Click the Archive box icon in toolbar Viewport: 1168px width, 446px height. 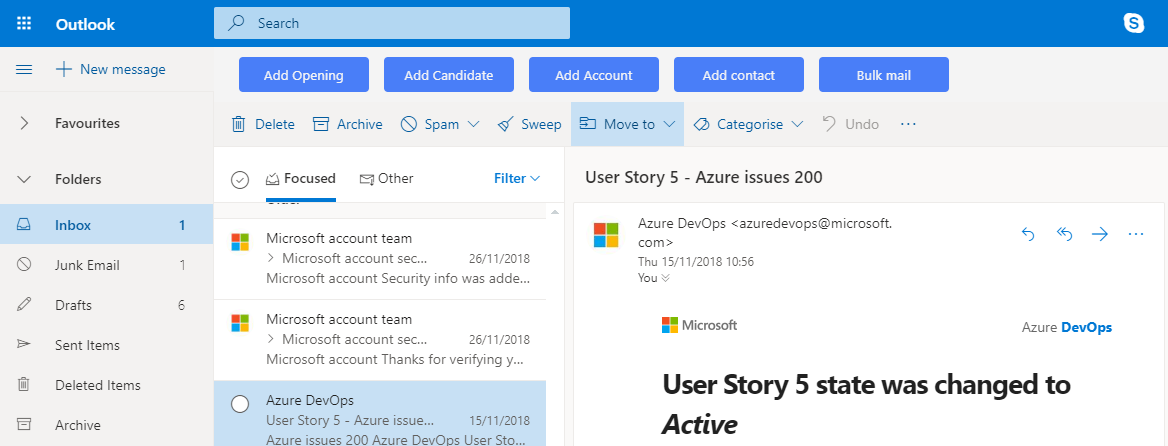click(321, 124)
